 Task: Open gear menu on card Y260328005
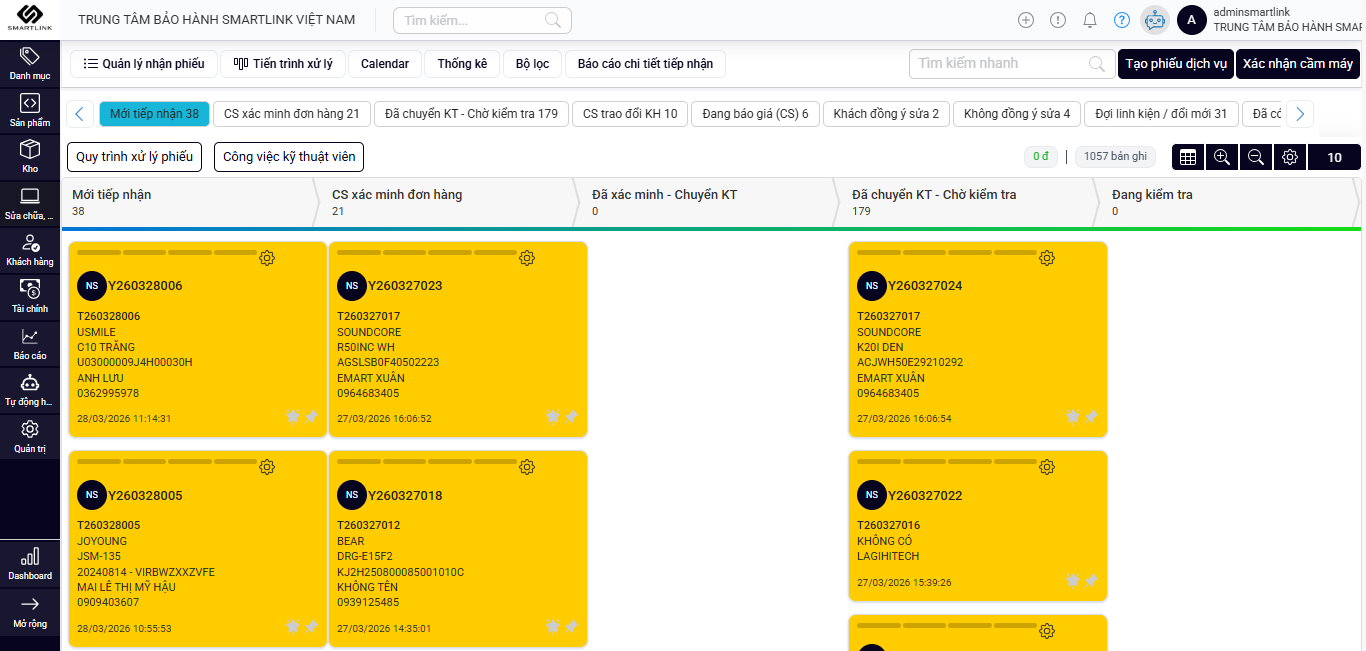click(x=267, y=467)
